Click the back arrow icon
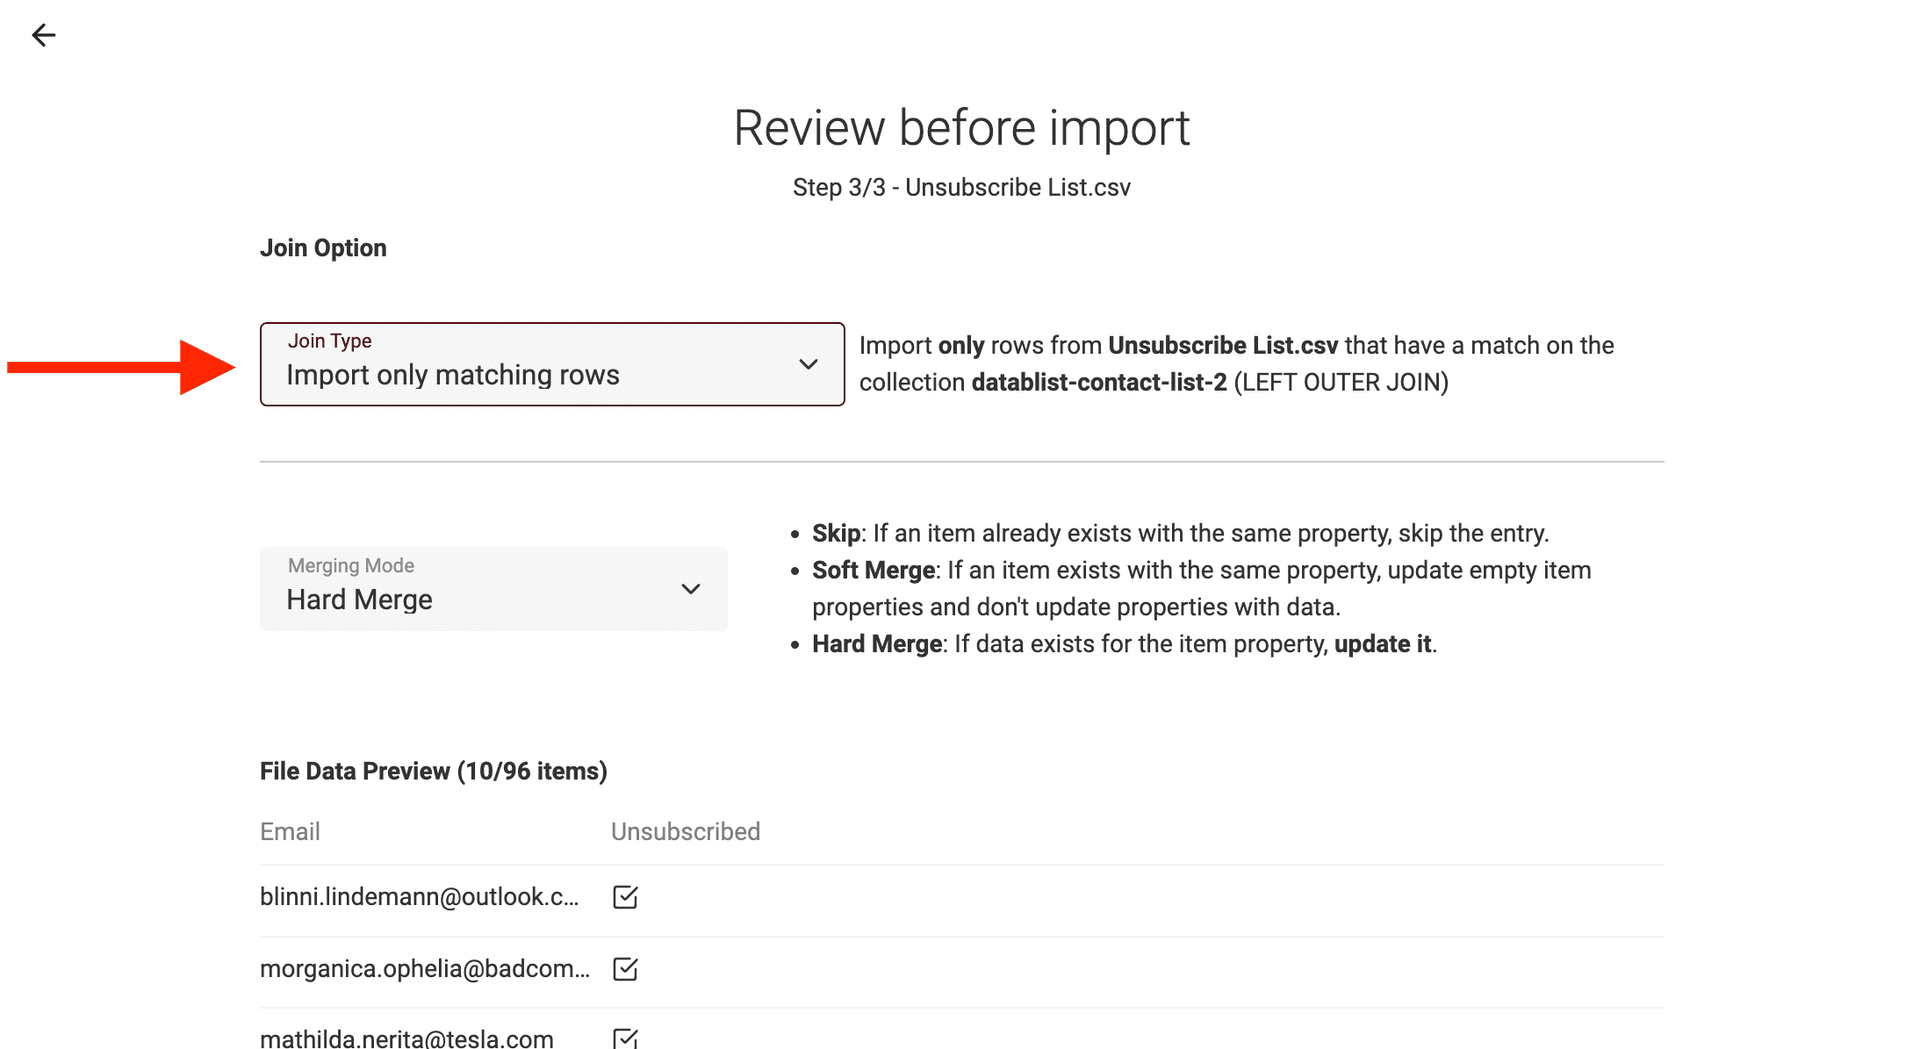1920x1049 pixels. 43,36
